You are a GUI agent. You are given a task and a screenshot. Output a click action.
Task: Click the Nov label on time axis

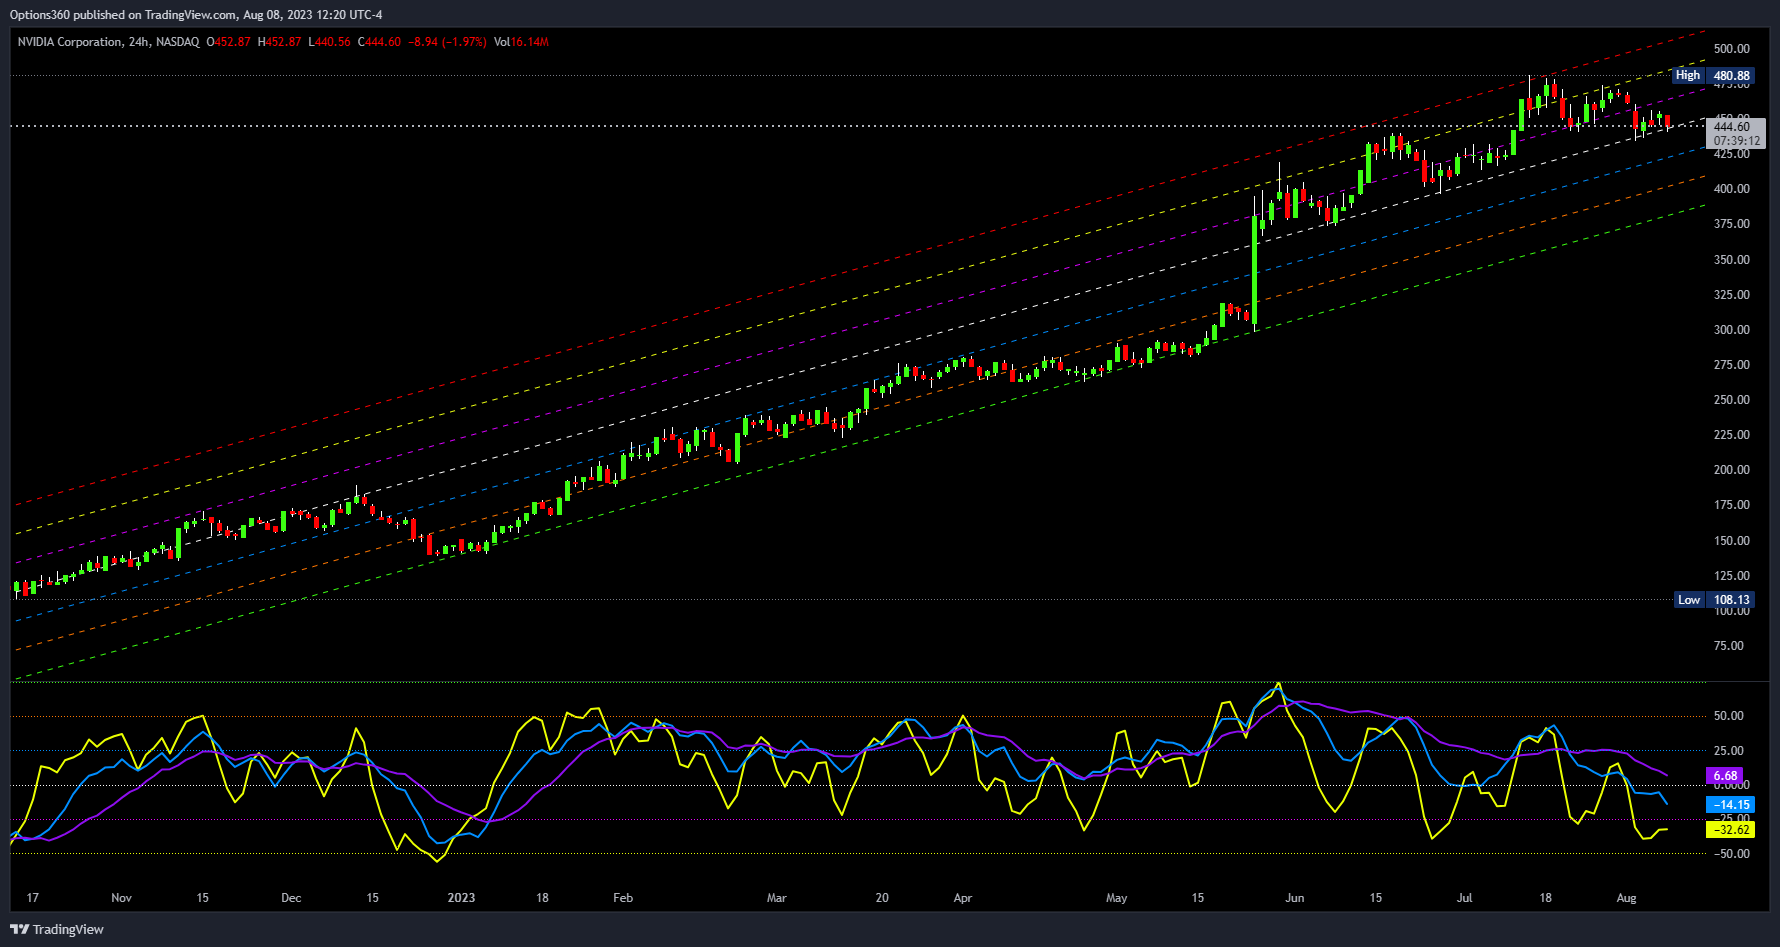coord(121,897)
